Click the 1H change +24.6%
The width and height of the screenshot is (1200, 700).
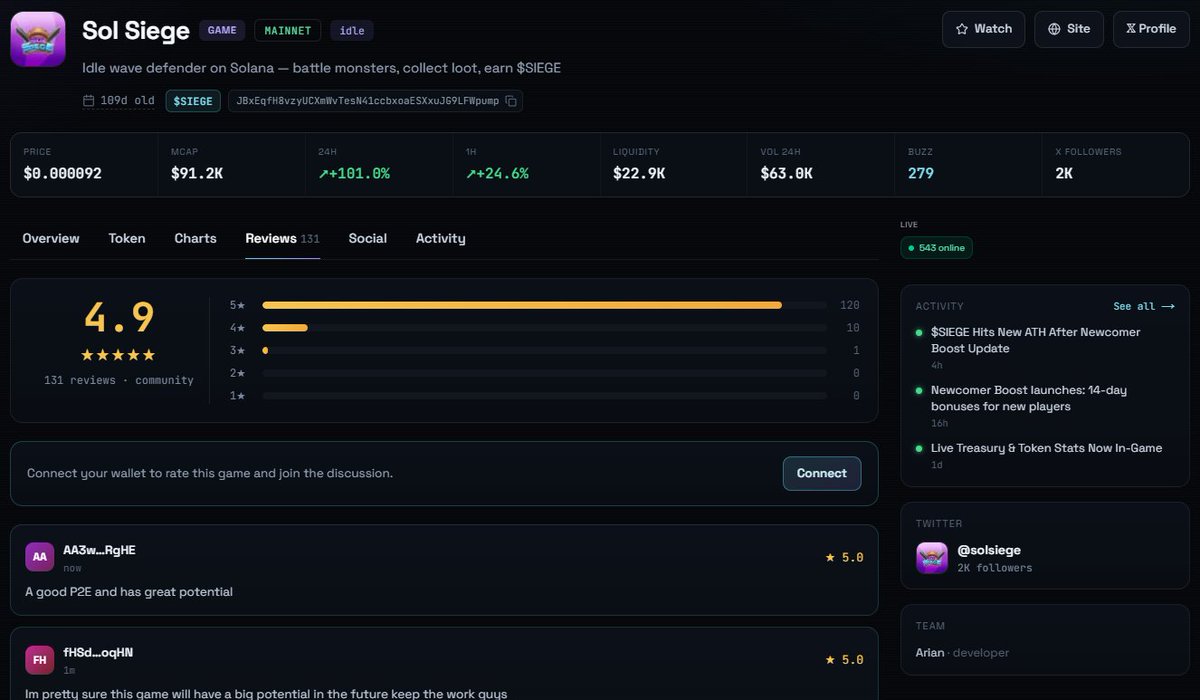tap(497, 173)
